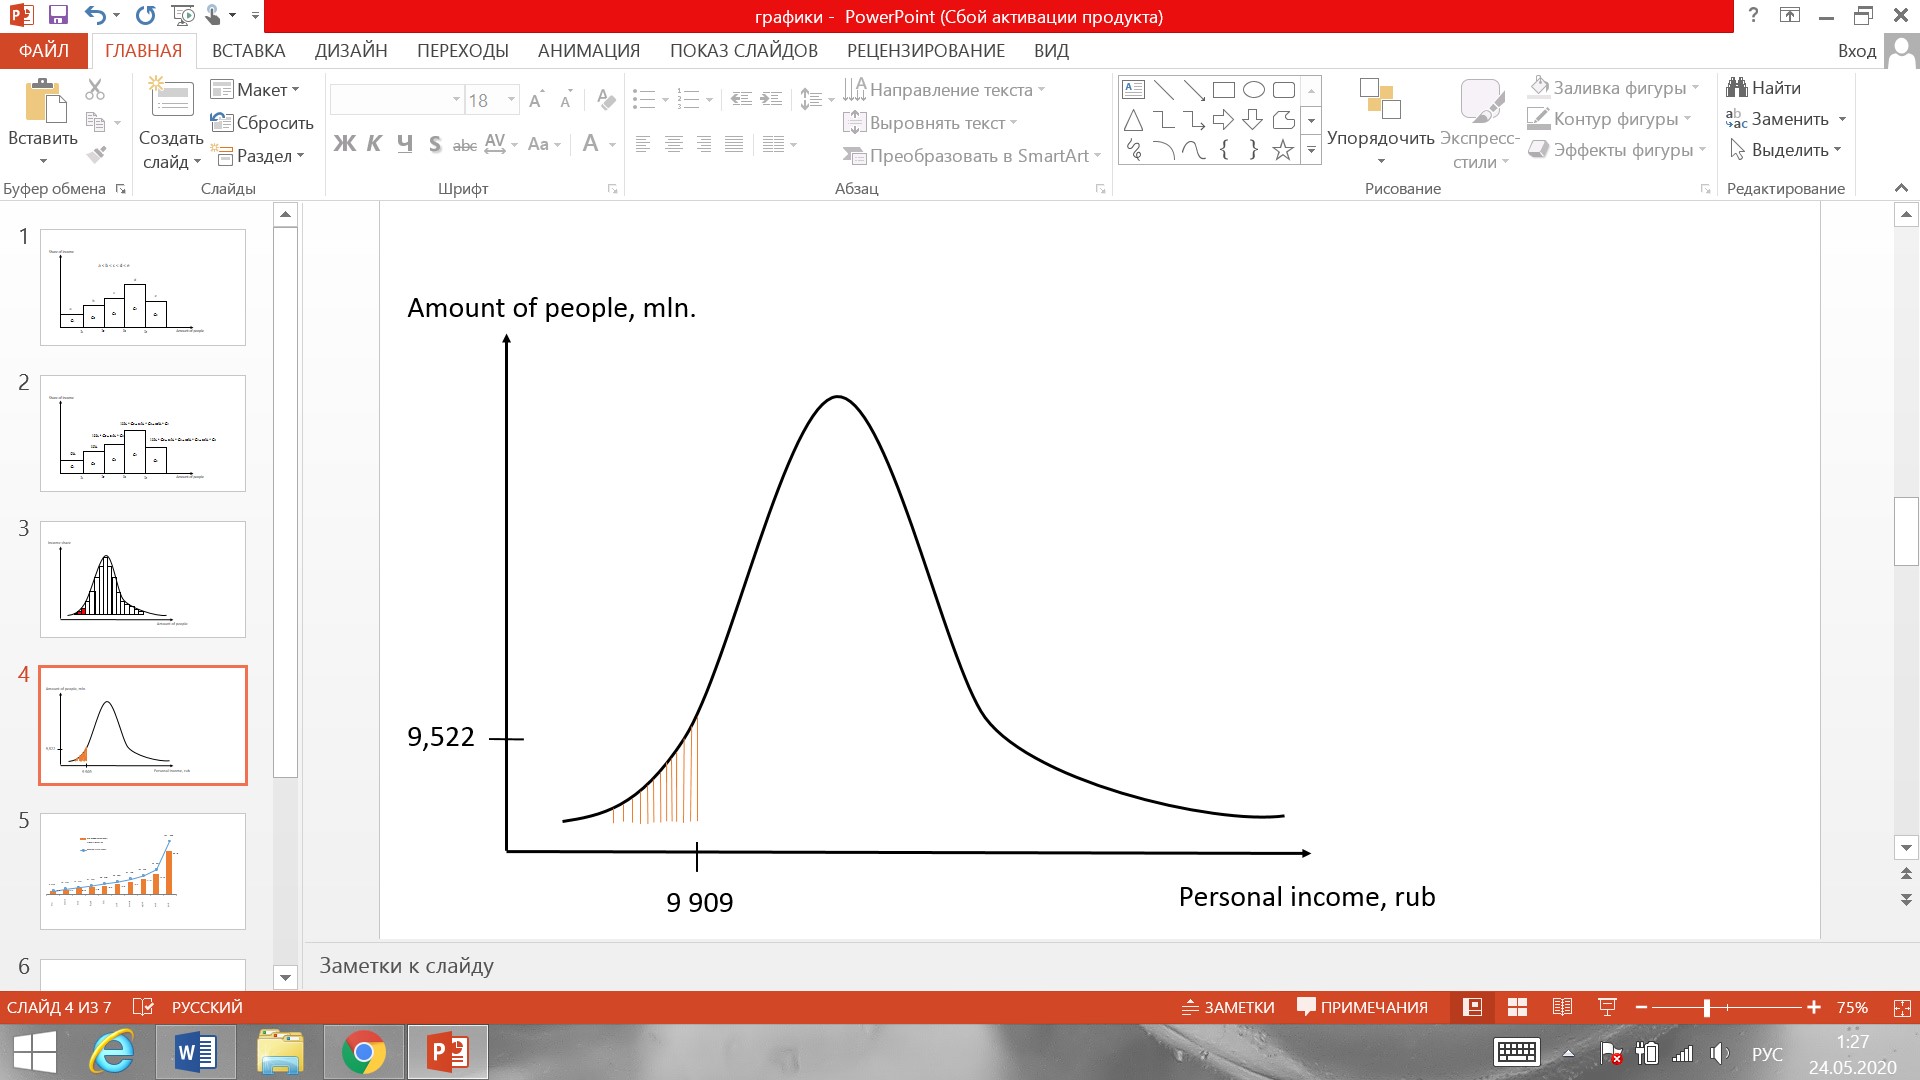Click the Arrange (Упорядочить) icon
Screen dimensions: 1920x1080
pyautogui.click(x=1380, y=100)
